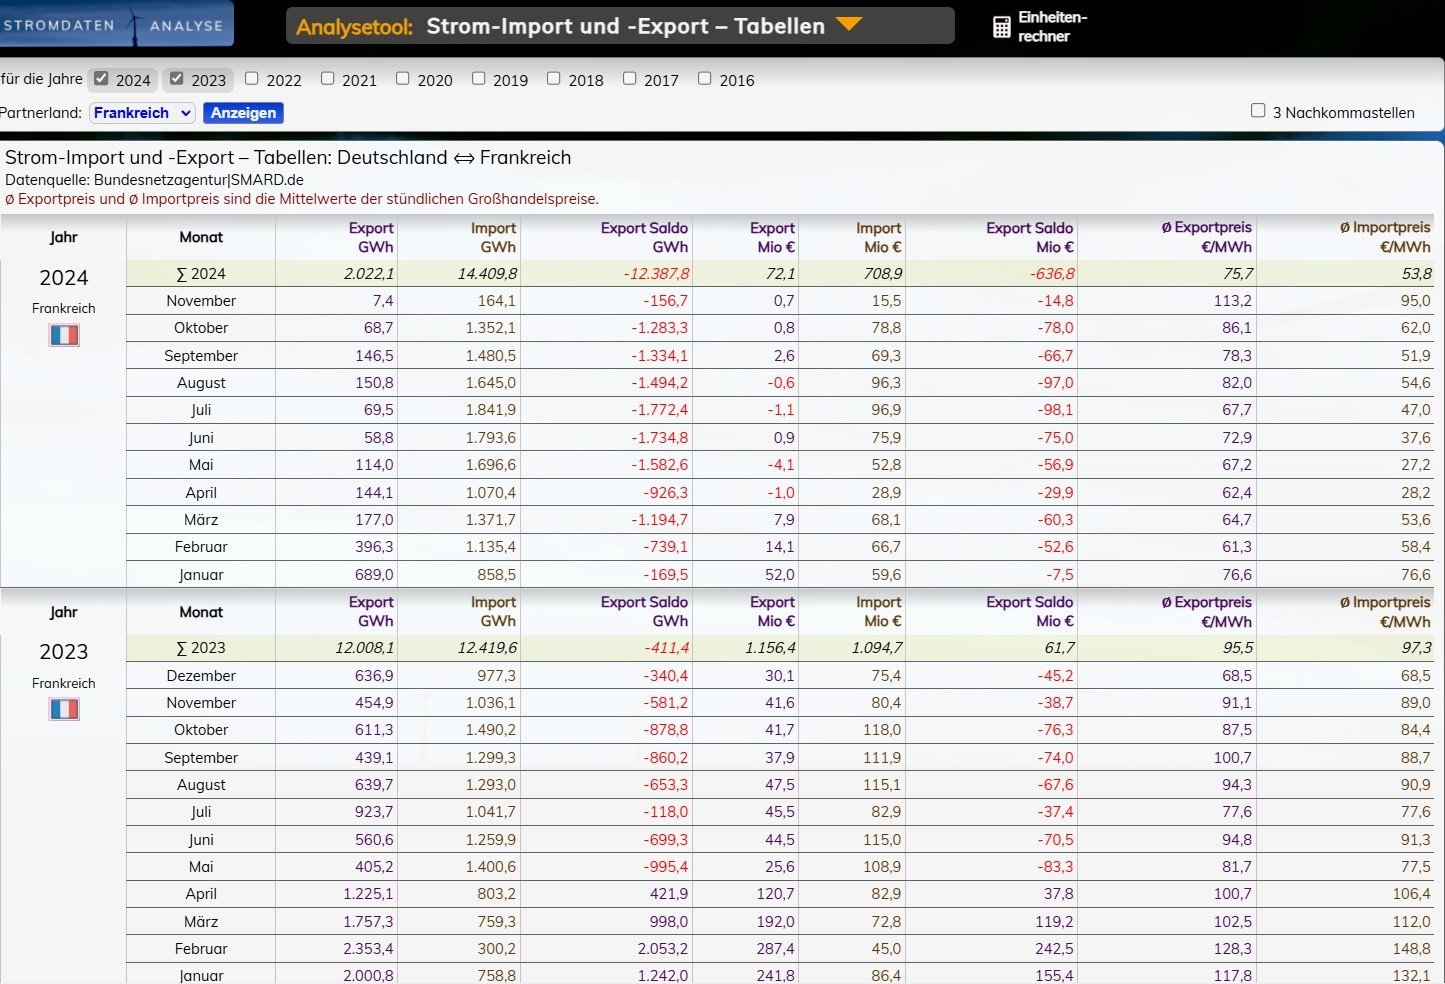Click the ∑ 2023 summary row label
The height and width of the screenshot is (984, 1445).
[201, 648]
